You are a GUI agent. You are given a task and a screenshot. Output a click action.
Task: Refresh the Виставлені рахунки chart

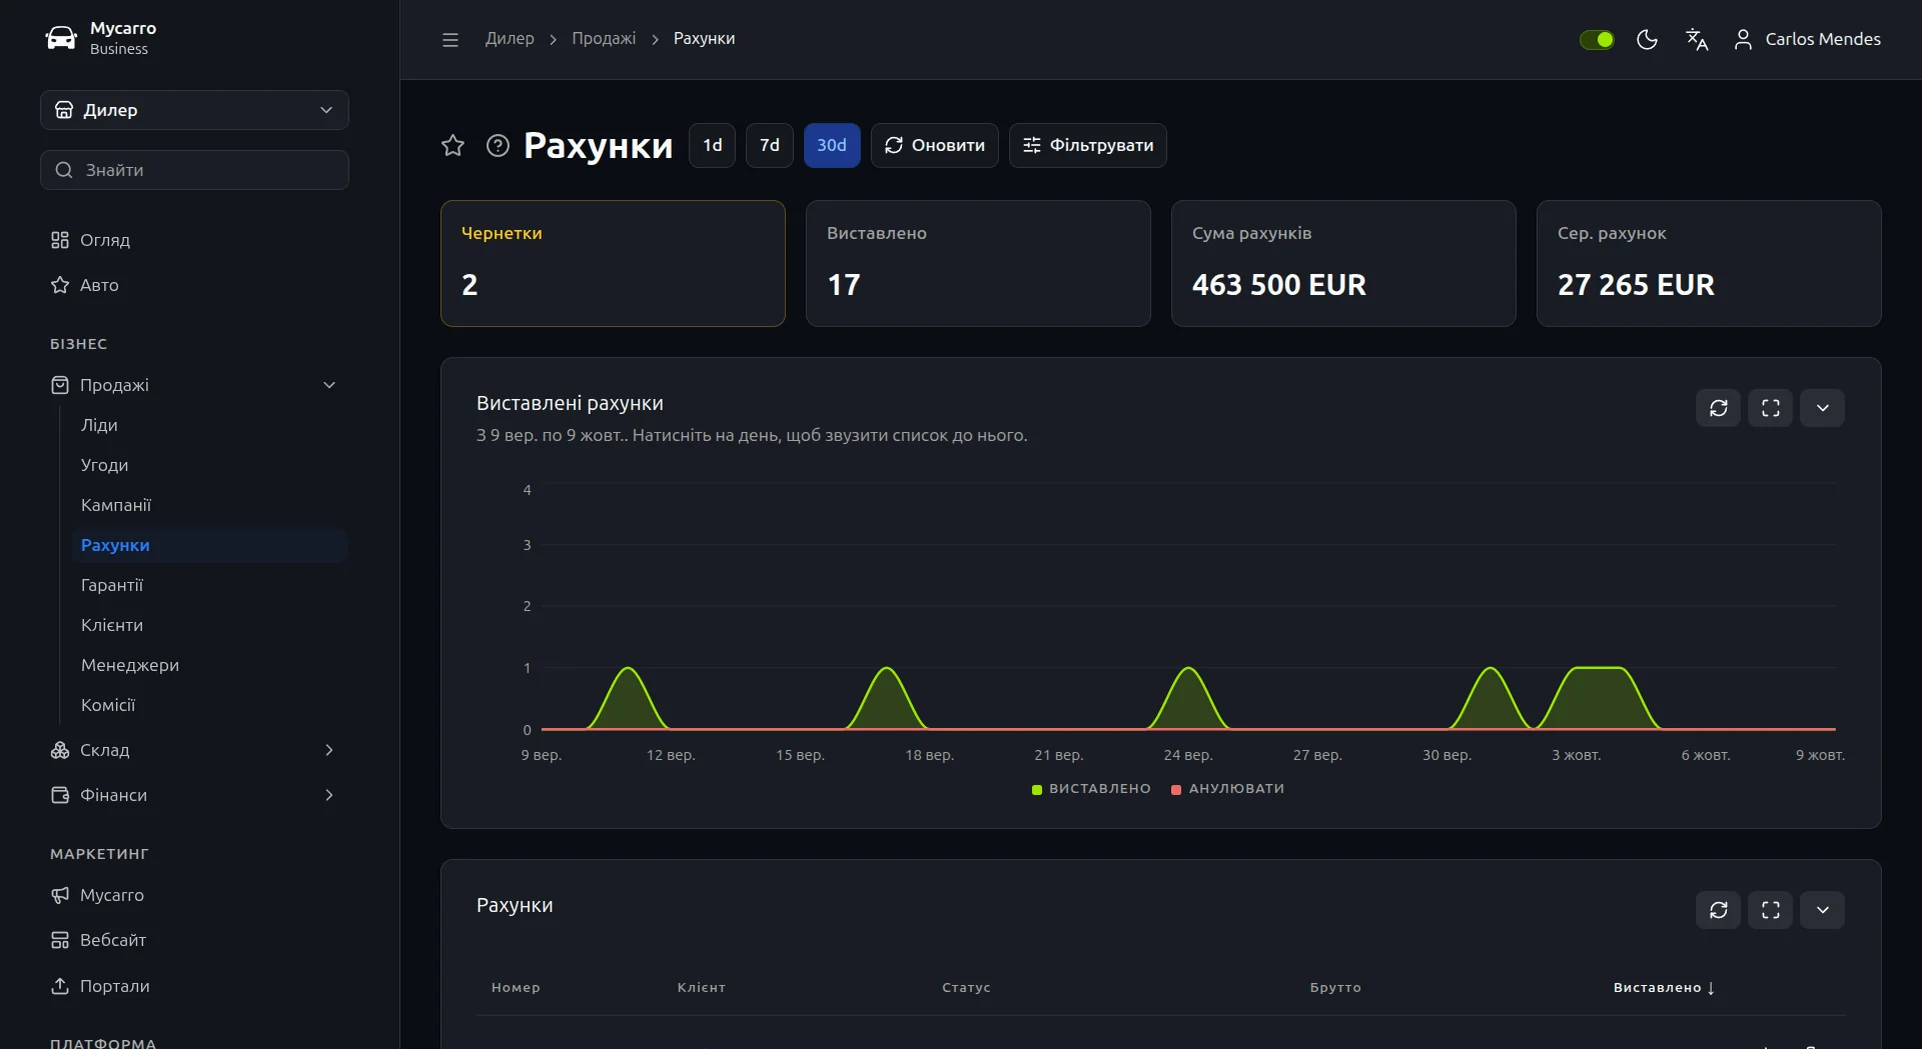1719,408
